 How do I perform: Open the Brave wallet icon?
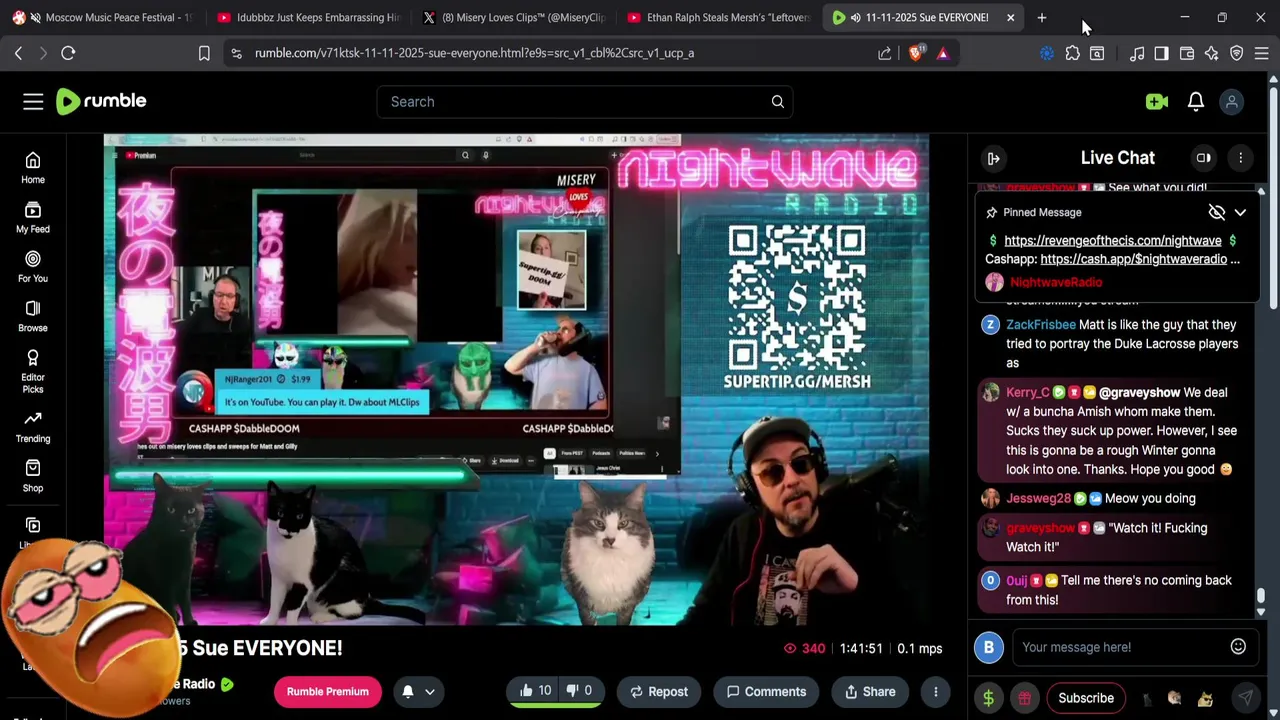click(1187, 53)
